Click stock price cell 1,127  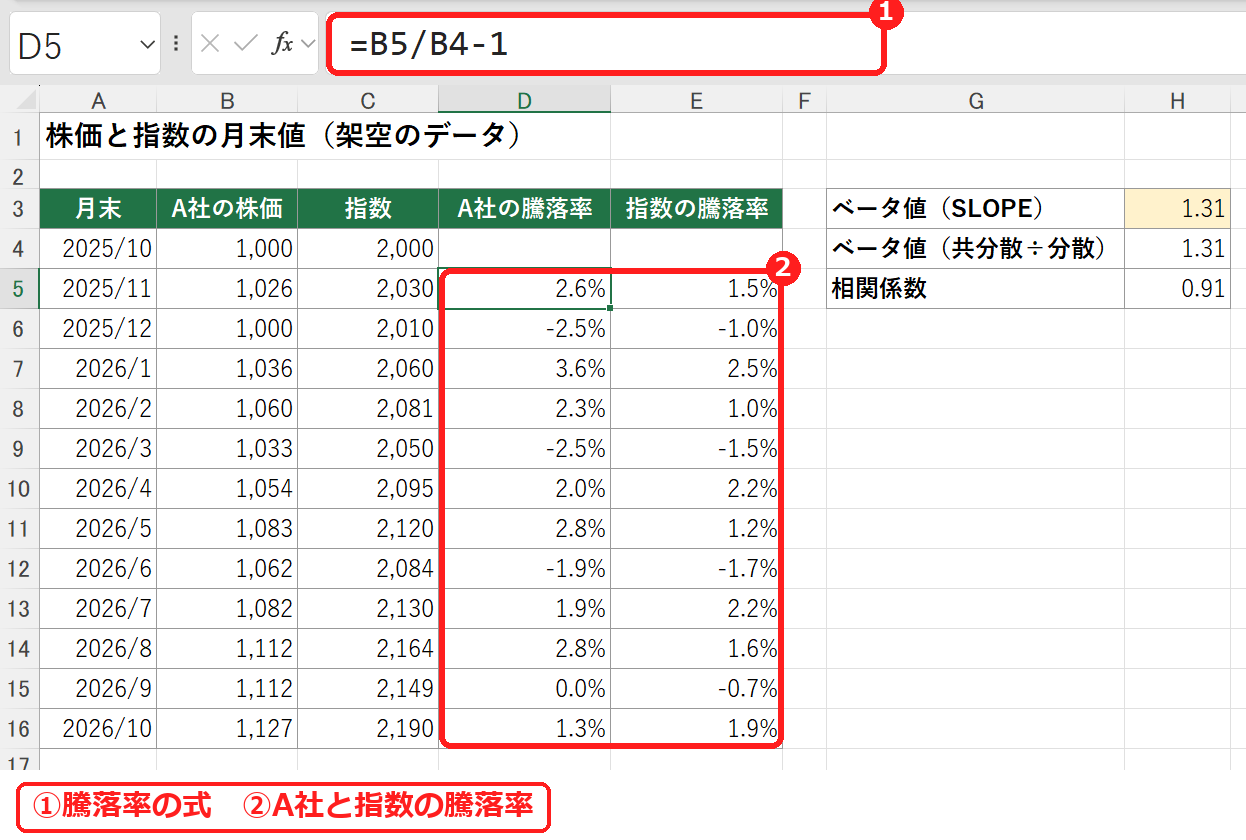(227, 729)
